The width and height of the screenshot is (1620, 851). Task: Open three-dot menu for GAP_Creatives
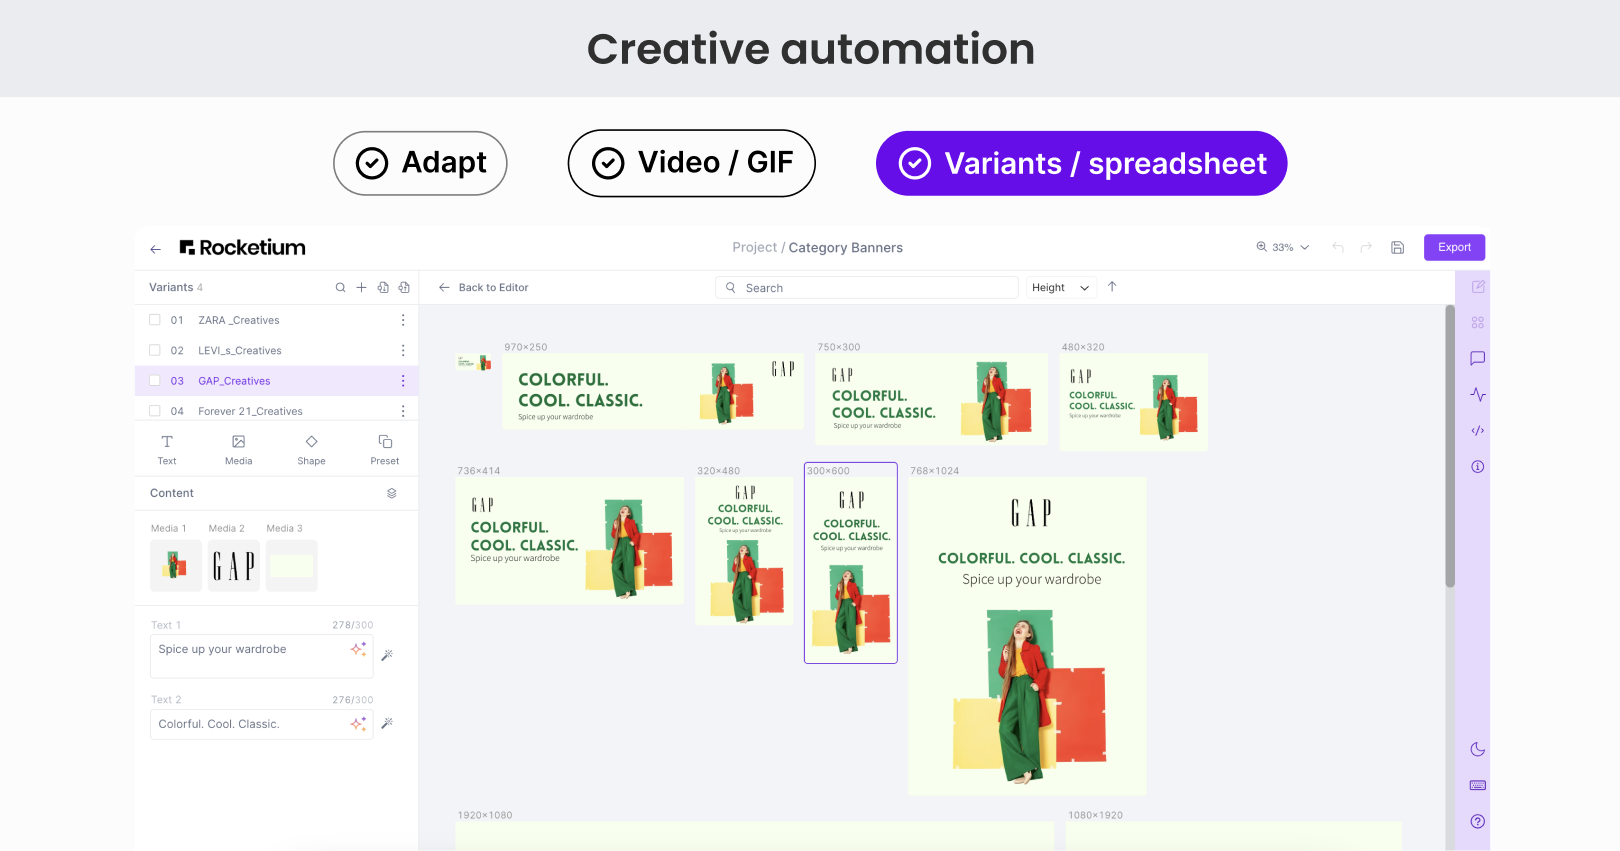tap(403, 381)
